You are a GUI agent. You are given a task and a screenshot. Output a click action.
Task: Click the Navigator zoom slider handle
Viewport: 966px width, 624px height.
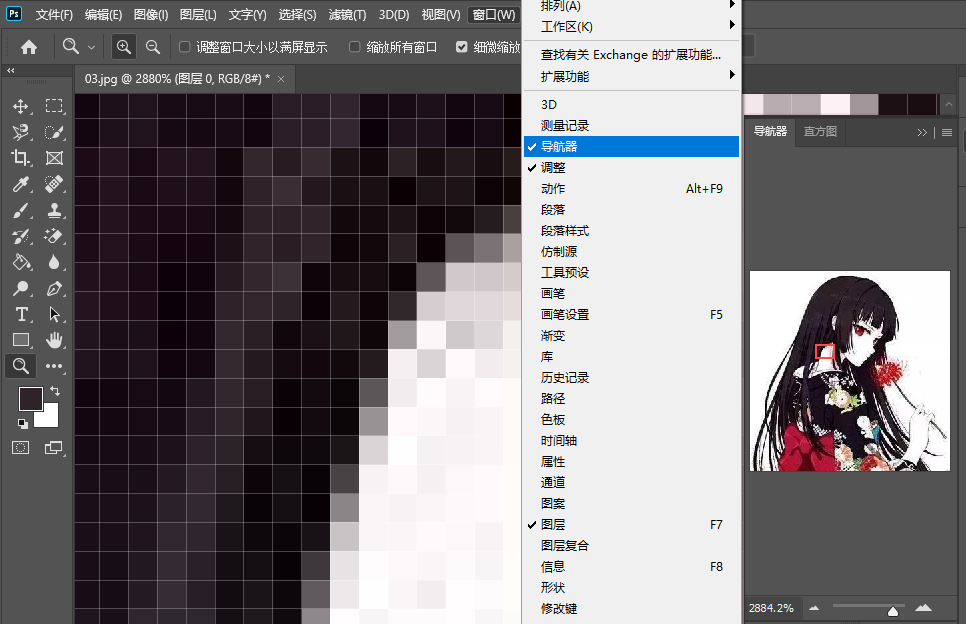tap(893, 611)
